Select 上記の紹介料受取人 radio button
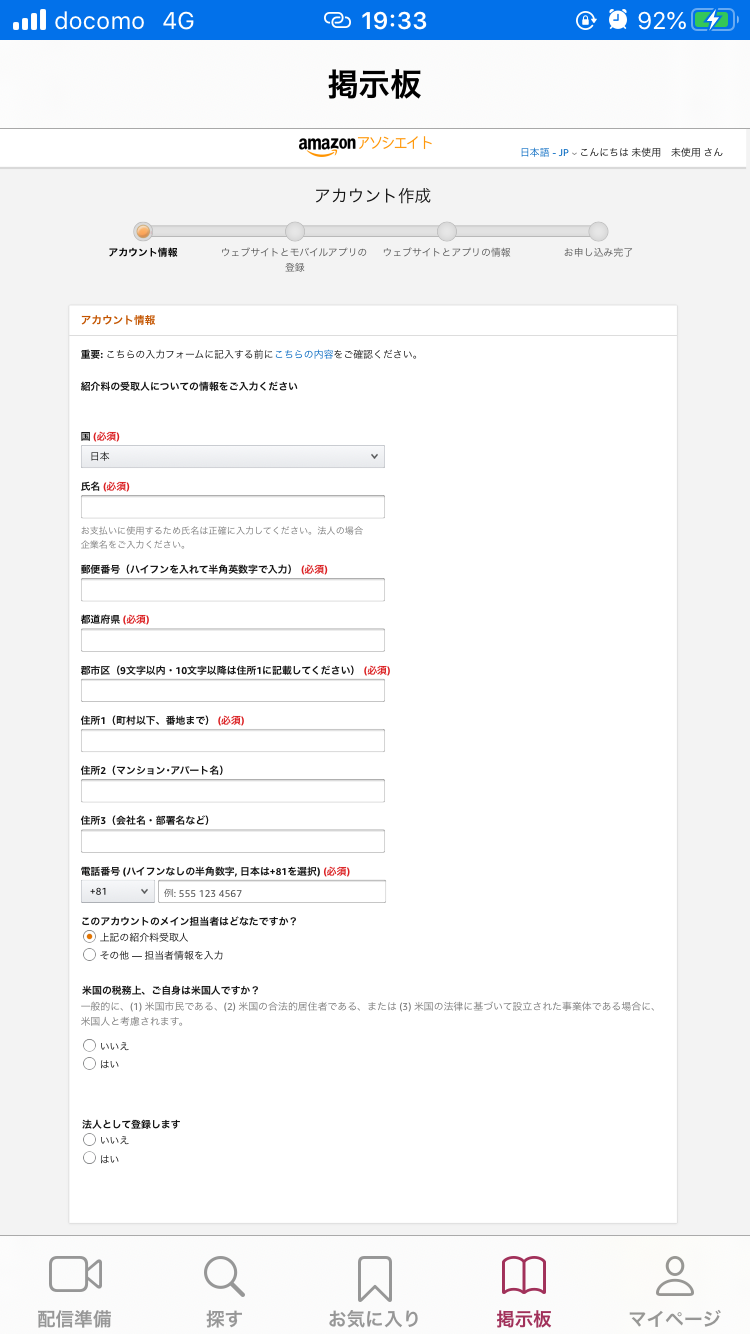The height and width of the screenshot is (1334, 750). point(89,937)
